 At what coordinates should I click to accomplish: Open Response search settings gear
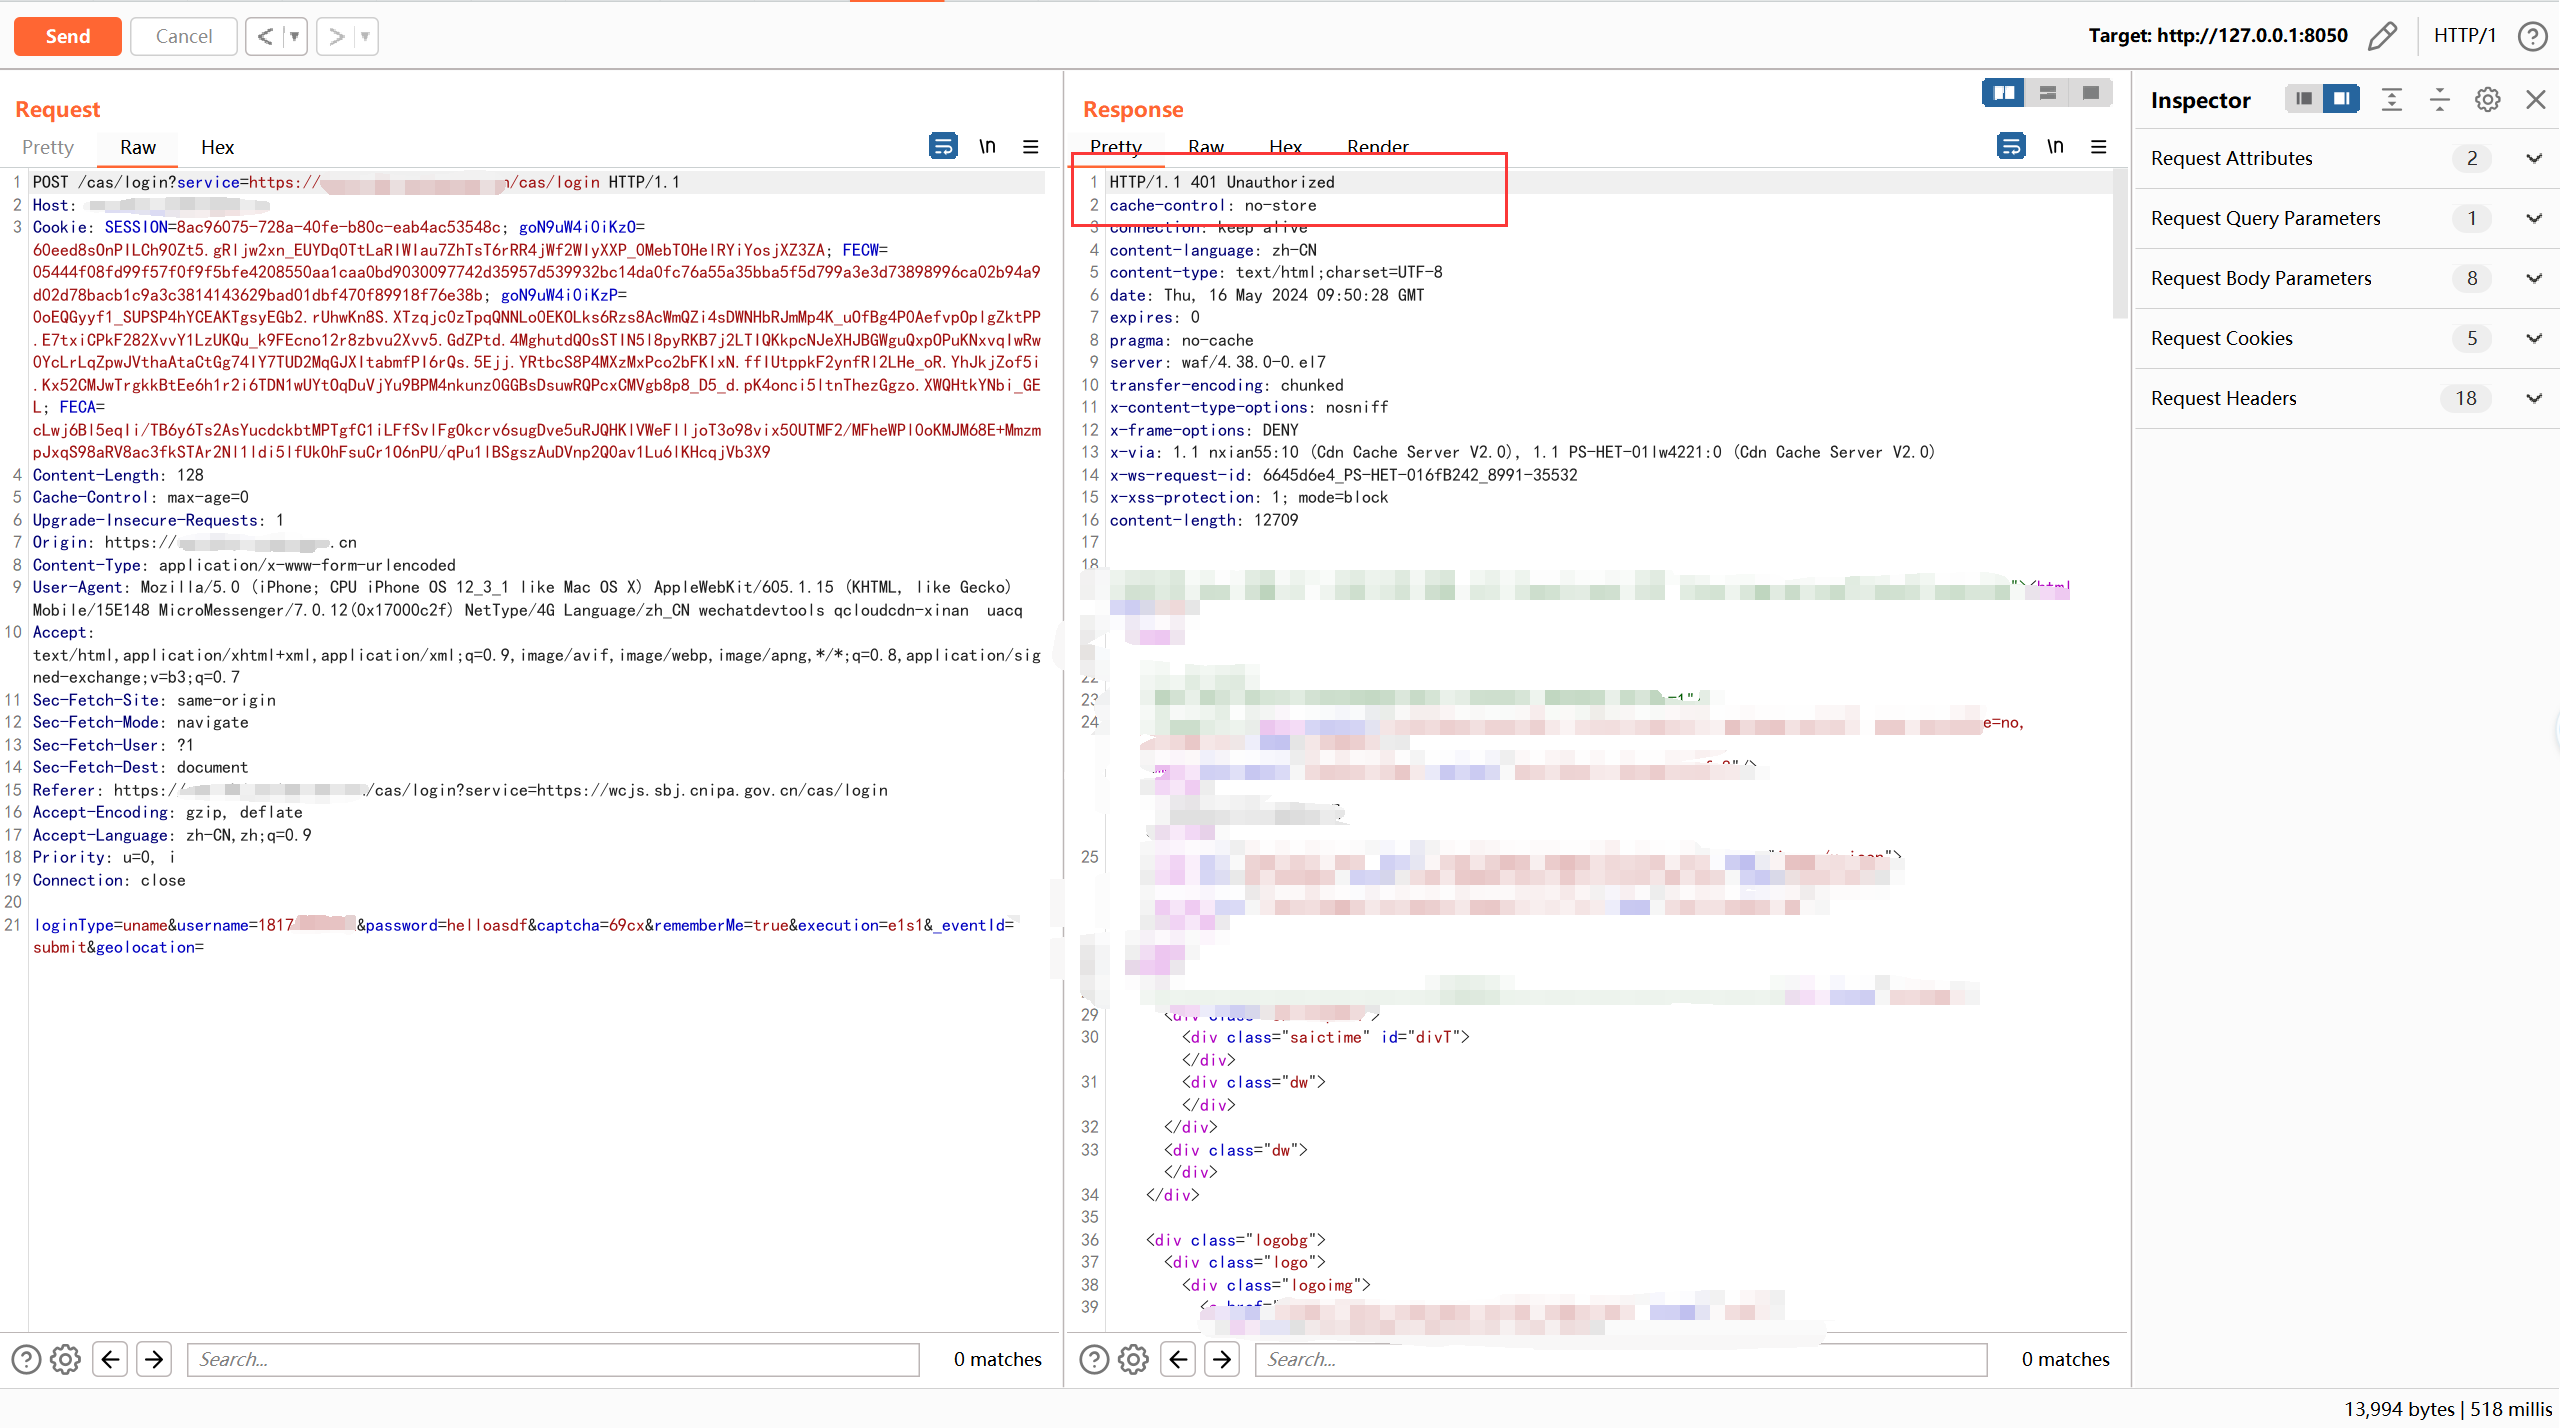pos(1134,1359)
